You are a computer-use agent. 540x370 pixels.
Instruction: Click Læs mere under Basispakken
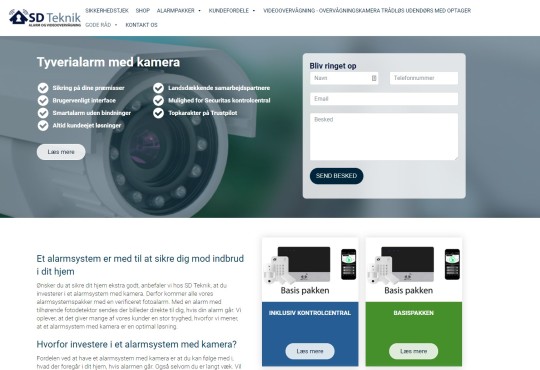pos(414,351)
